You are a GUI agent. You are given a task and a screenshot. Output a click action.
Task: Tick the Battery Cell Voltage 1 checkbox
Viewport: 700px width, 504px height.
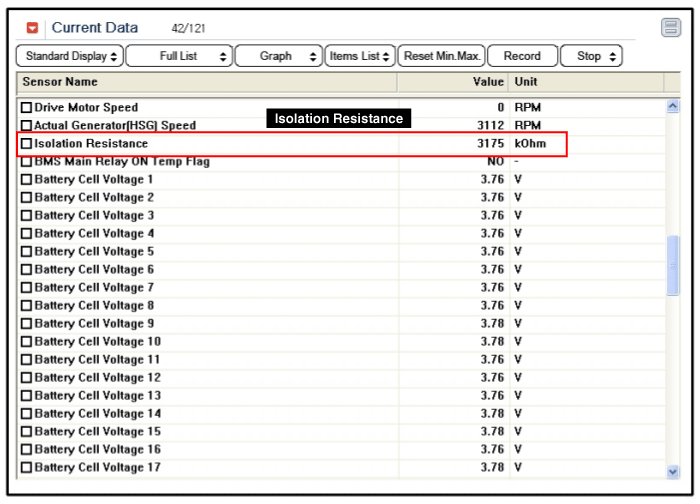27,180
